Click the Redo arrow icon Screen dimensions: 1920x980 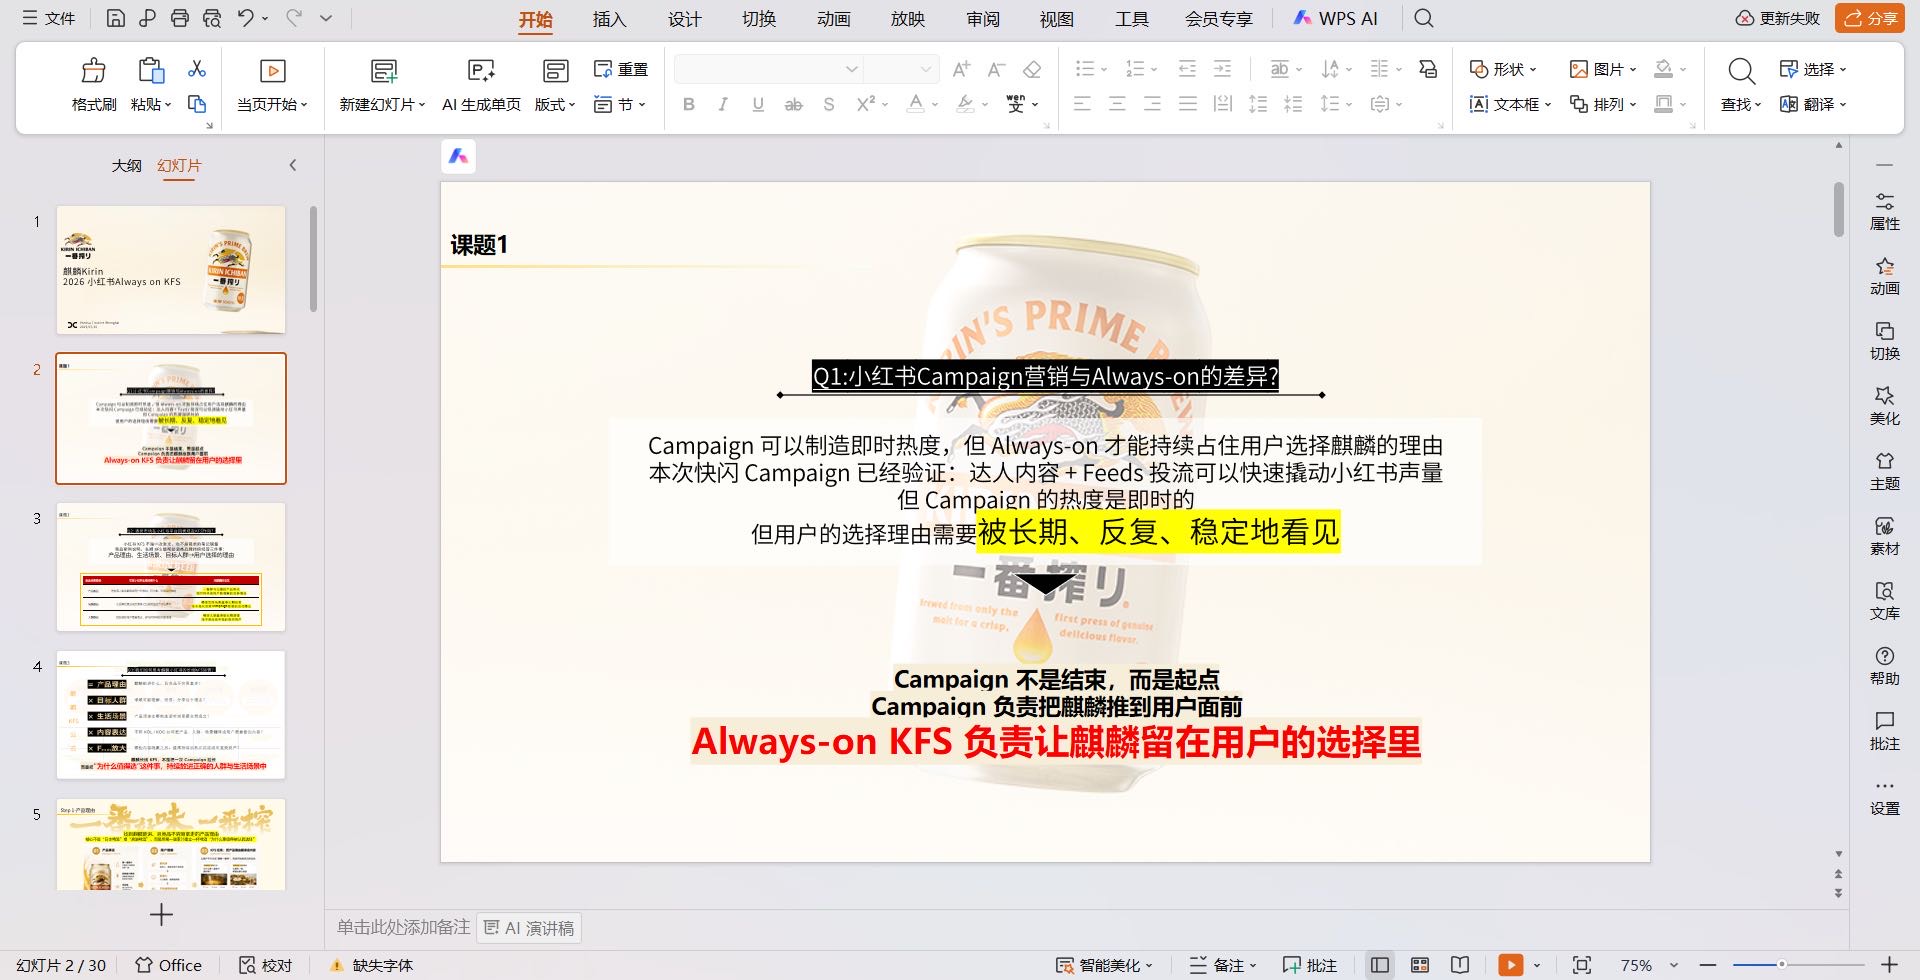[294, 18]
